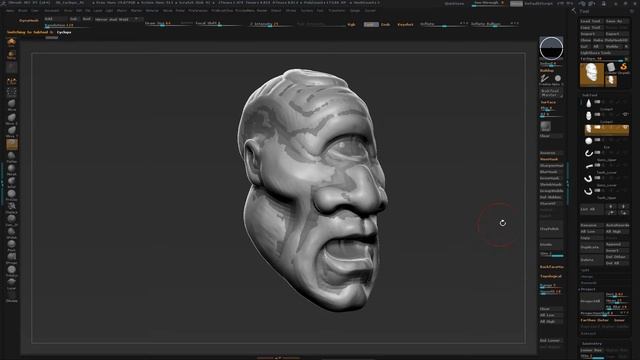
Task: Open the current brush sphere thumbnail
Action: (551, 48)
